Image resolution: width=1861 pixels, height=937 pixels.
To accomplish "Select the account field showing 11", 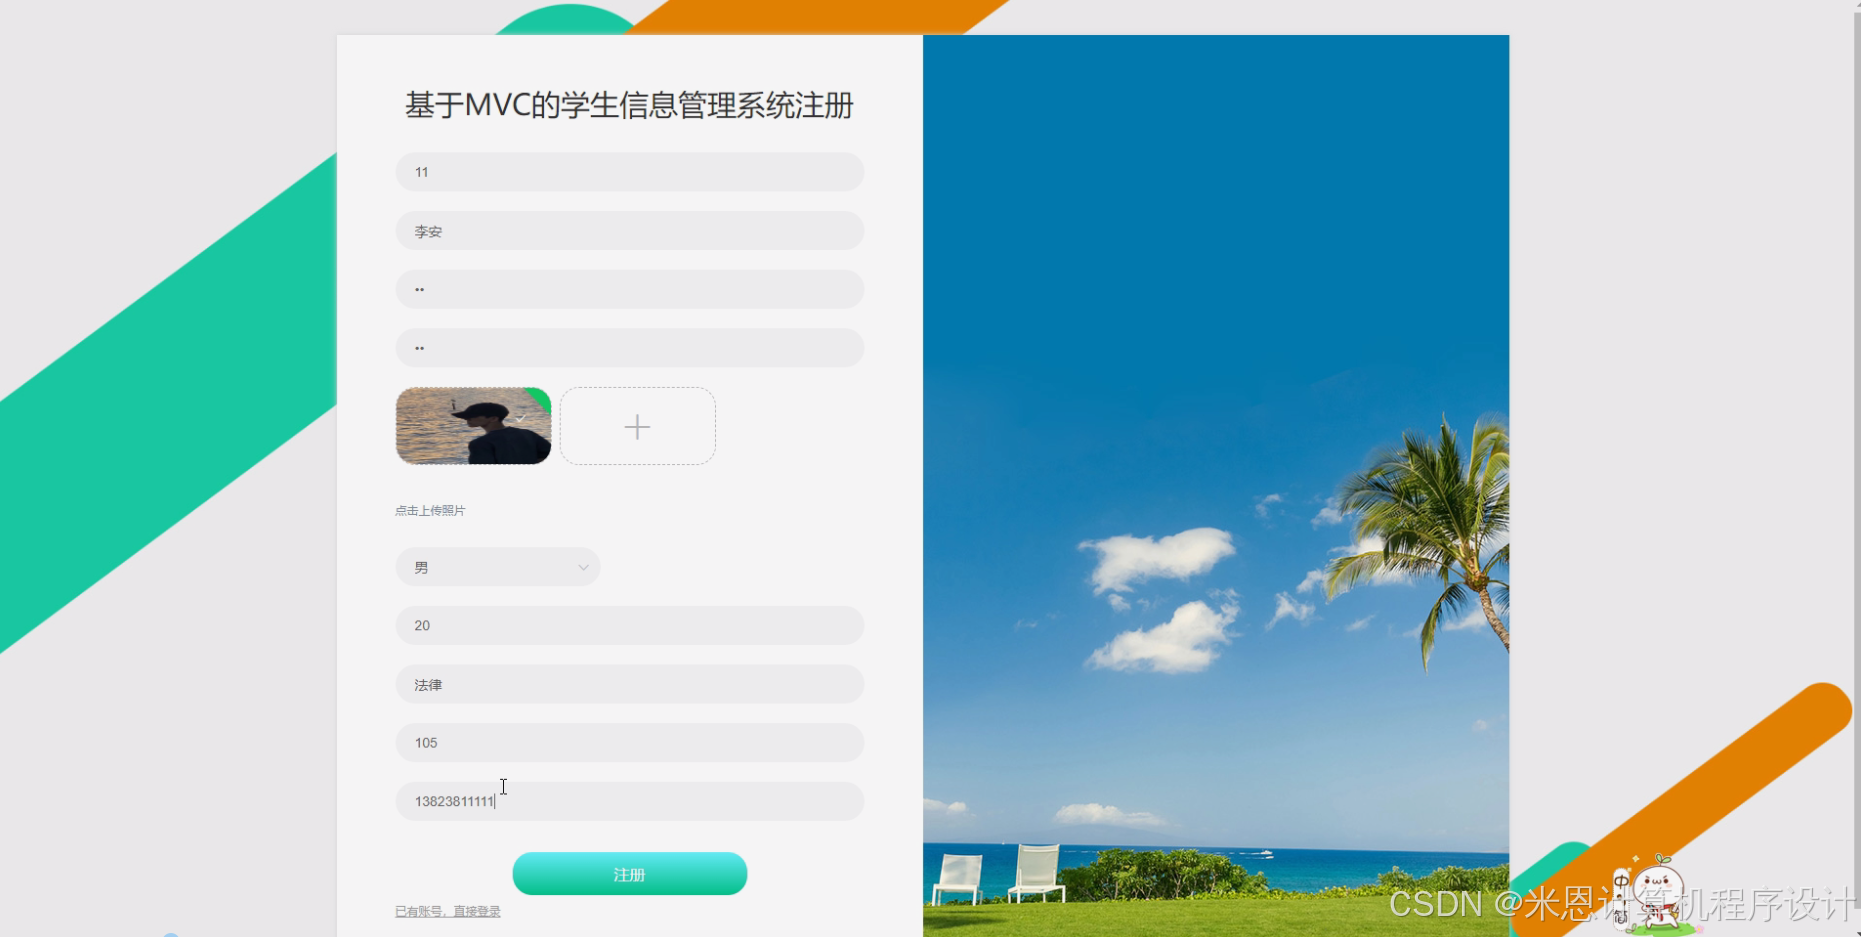I will (629, 171).
